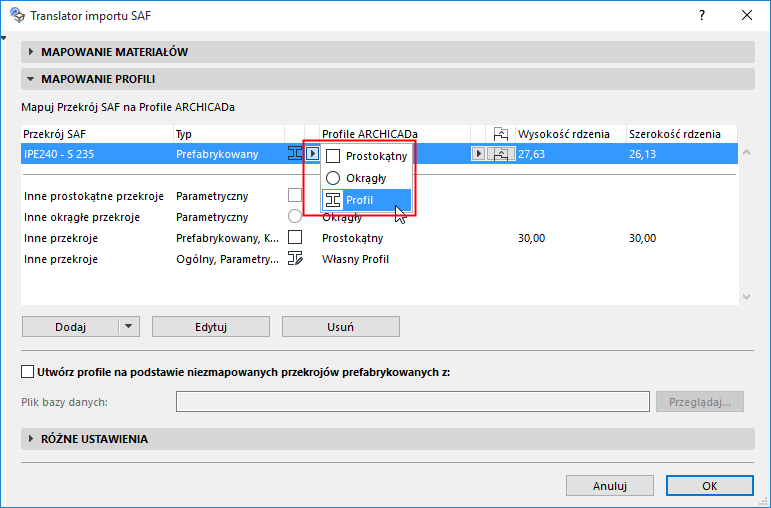771x508 pixels.
Task: Click the 30,00 Wysokość rdzenia value
Action: click(532, 238)
